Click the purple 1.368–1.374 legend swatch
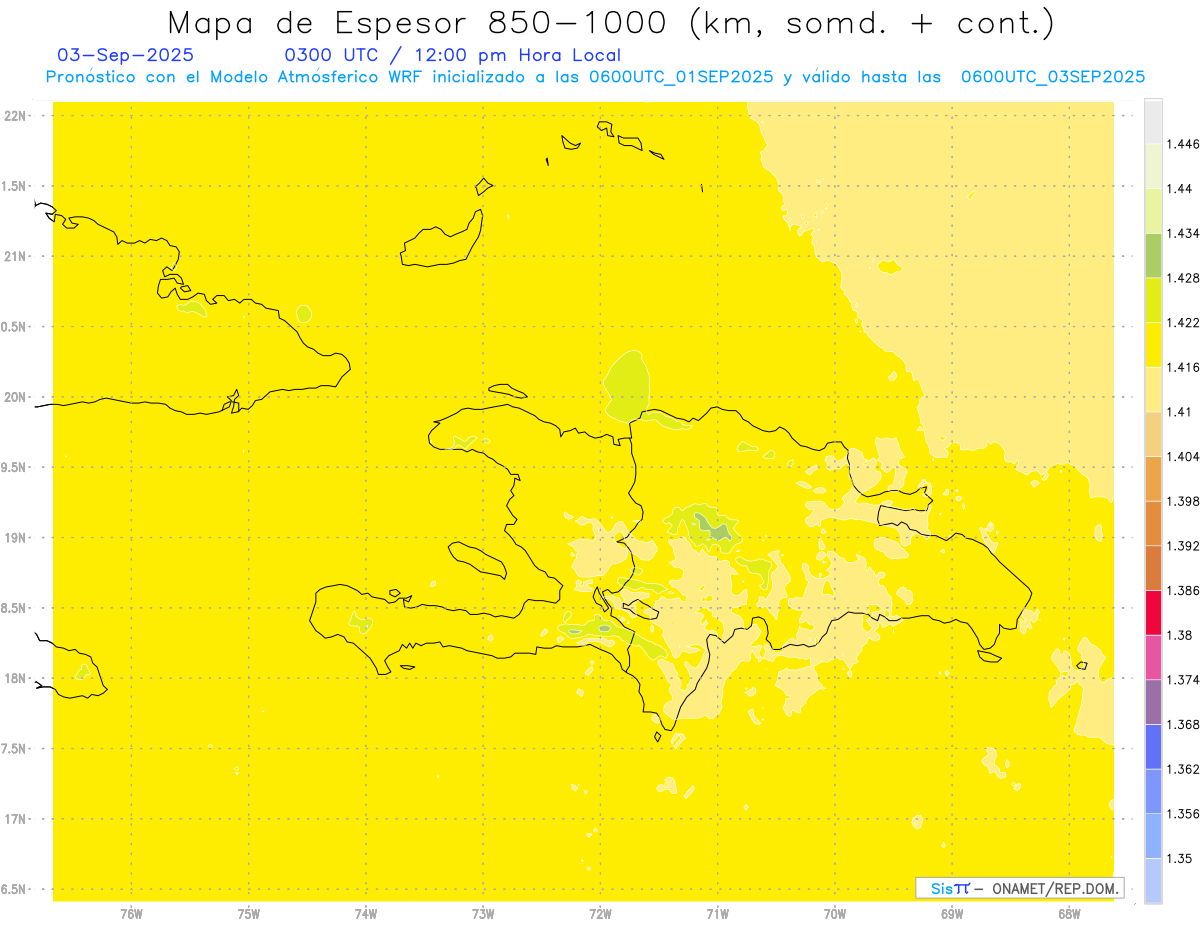The height and width of the screenshot is (927, 1200). (x=1153, y=702)
